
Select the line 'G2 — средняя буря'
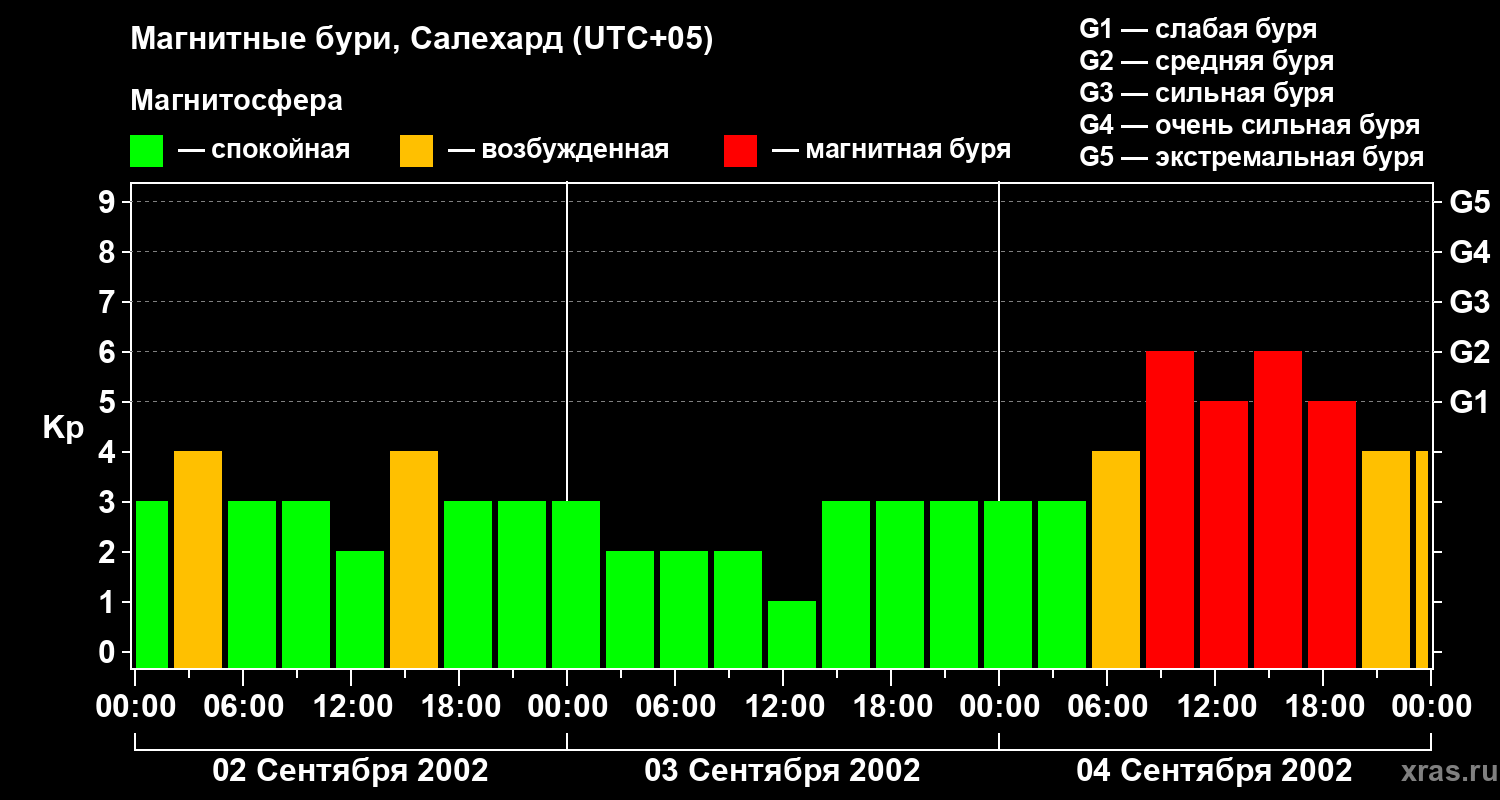(x=1207, y=61)
